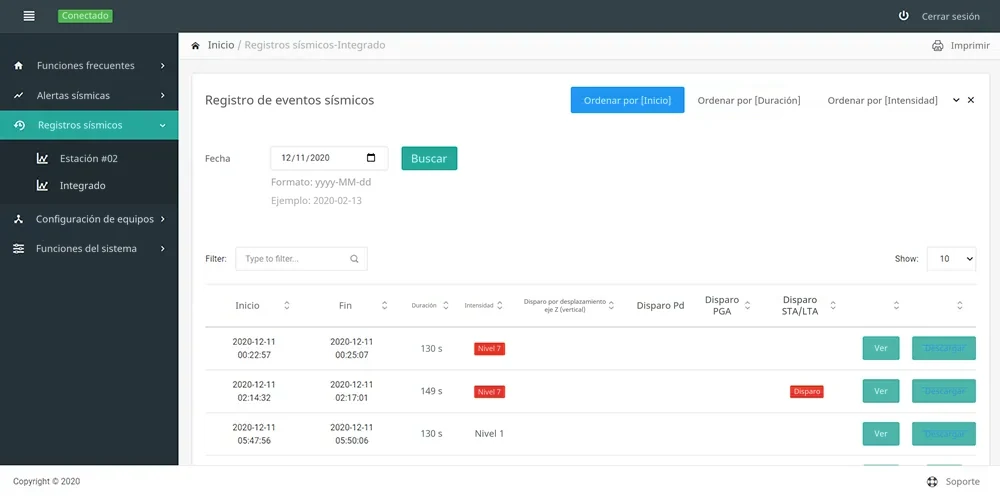Click the Alertas sísmicas chart icon
The image size is (1000, 497).
click(18, 96)
